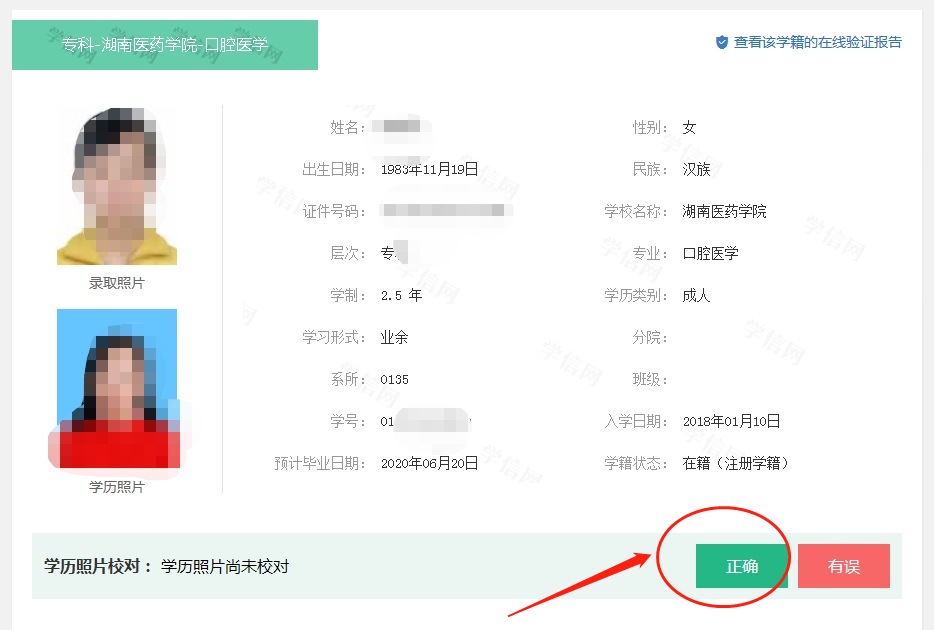Image resolution: width=934 pixels, height=630 pixels.
Task: Click the 学制 value 2.5 年
Action: tap(401, 295)
